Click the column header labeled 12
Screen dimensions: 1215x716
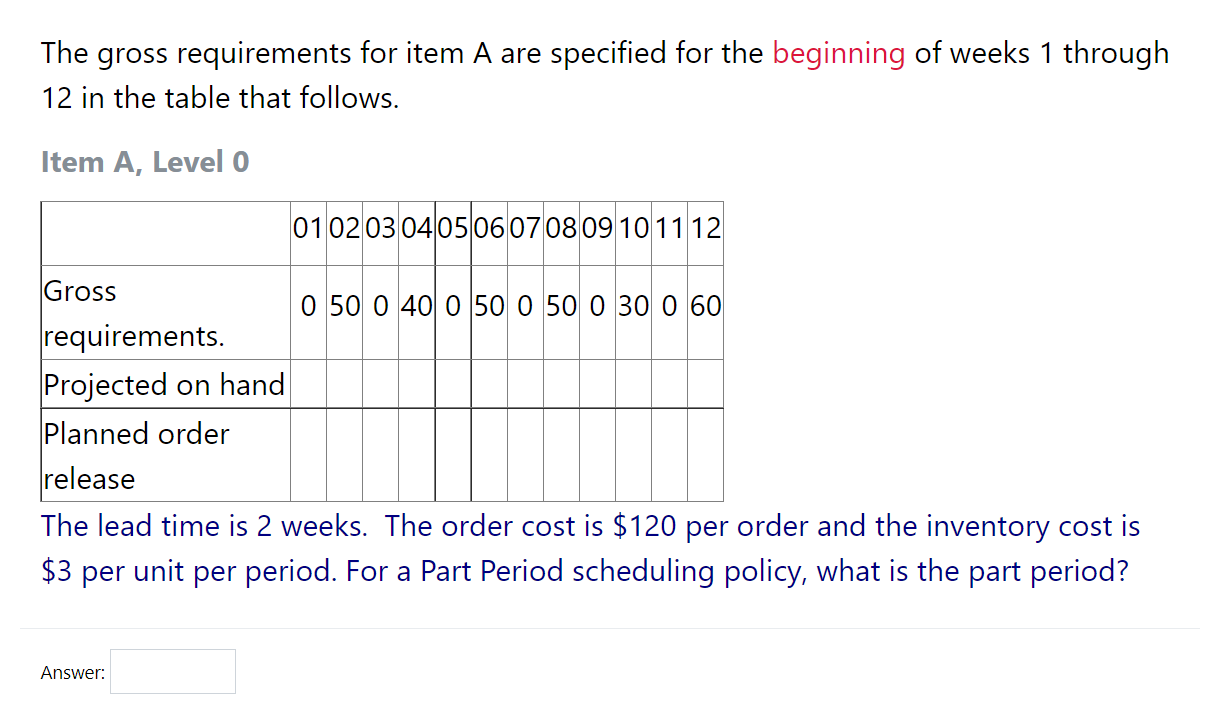705,227
